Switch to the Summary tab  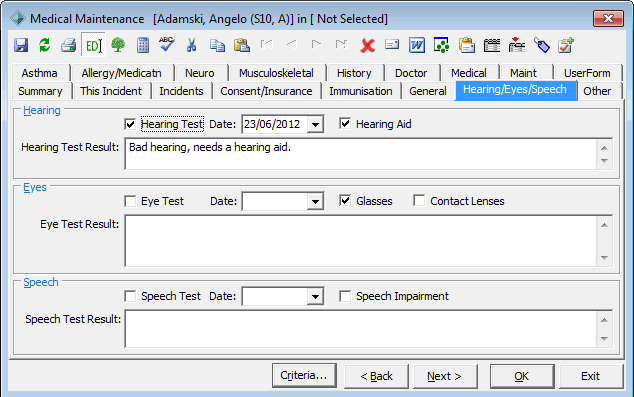point(40,91)
